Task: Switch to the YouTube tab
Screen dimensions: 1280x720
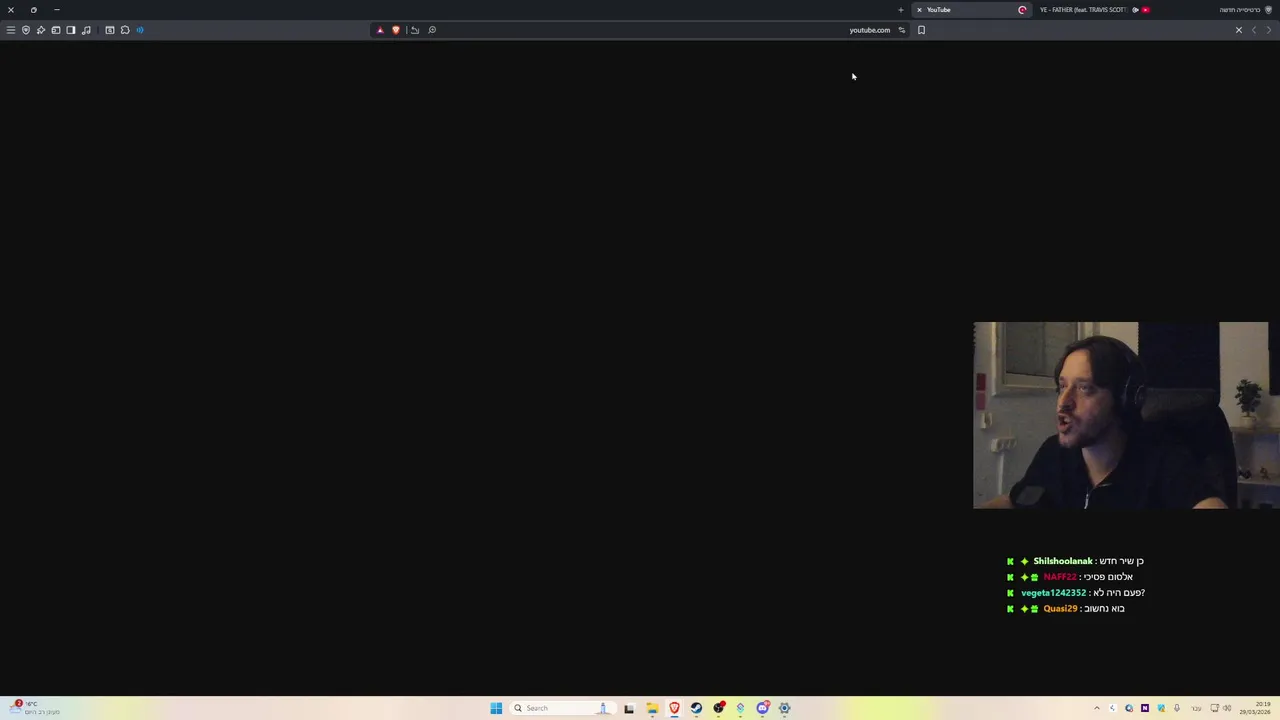Action: click(971, 10)
